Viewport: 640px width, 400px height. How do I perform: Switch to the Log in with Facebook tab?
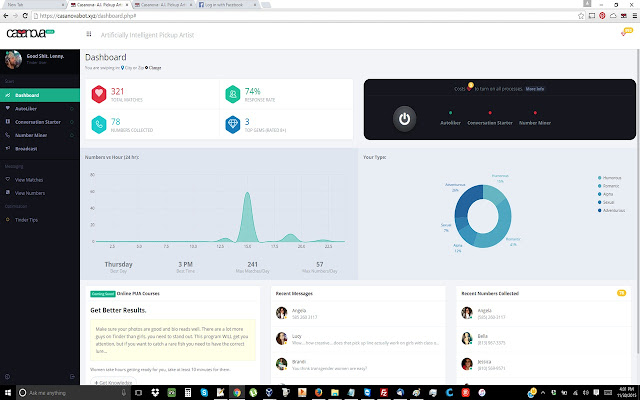[x=227, y=5]
